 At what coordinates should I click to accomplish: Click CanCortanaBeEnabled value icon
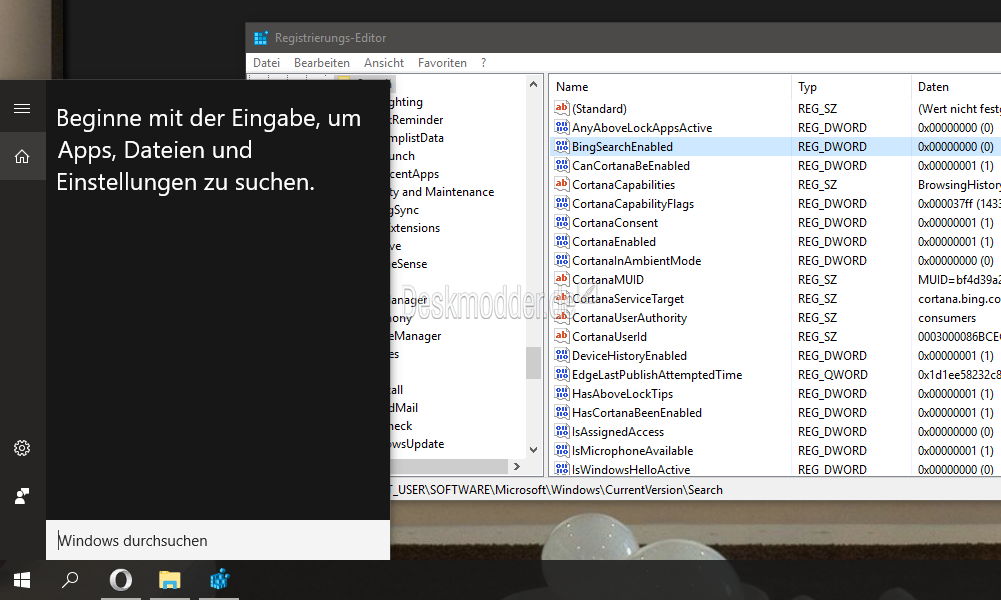[562, 165]
